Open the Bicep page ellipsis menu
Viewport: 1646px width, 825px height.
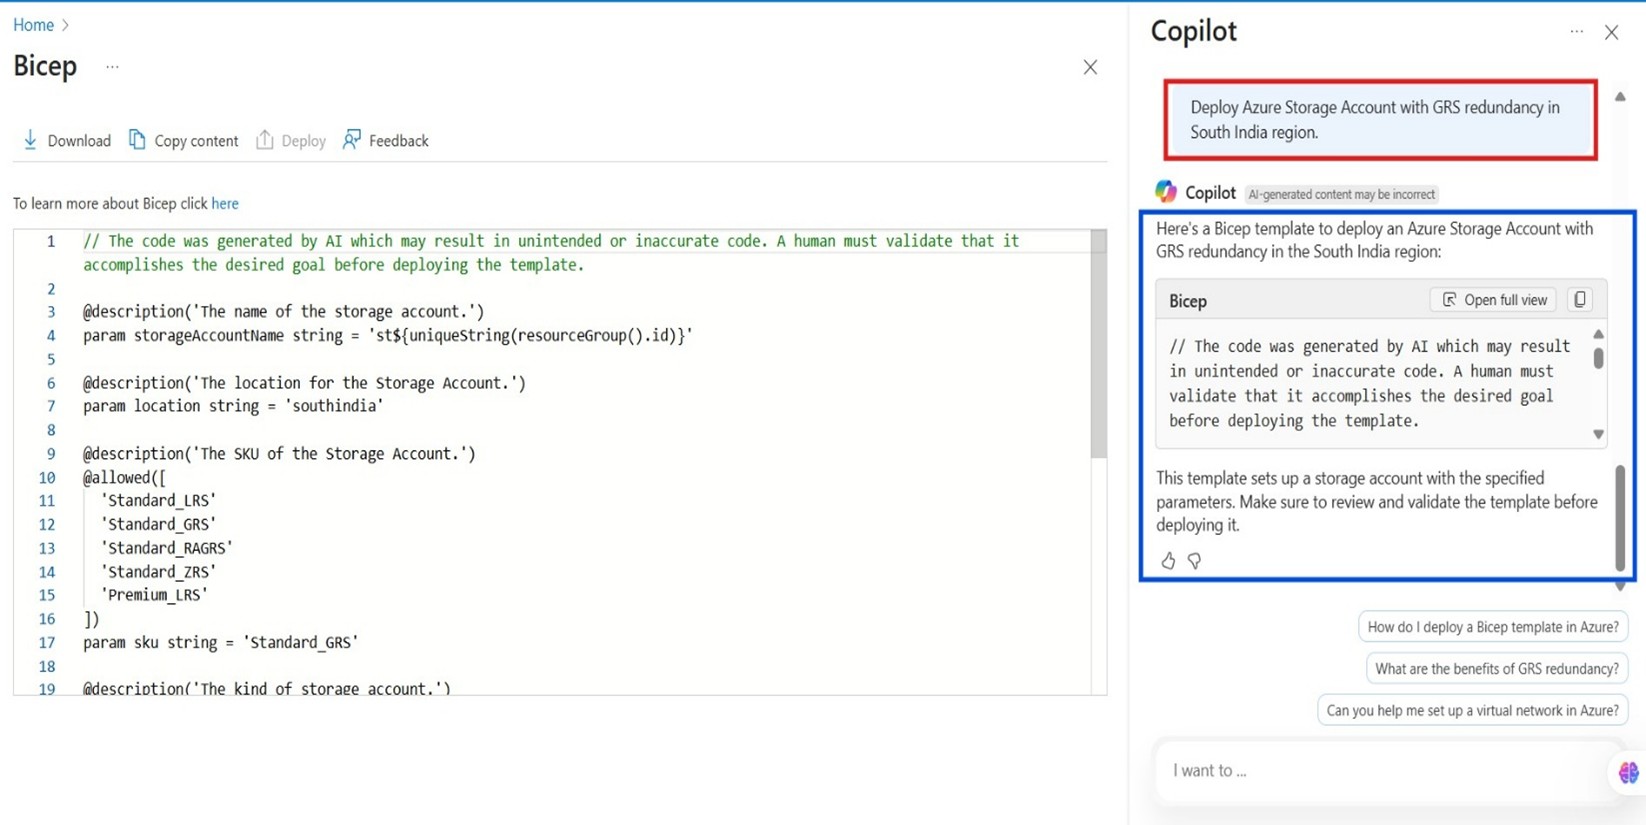[112, 67]
